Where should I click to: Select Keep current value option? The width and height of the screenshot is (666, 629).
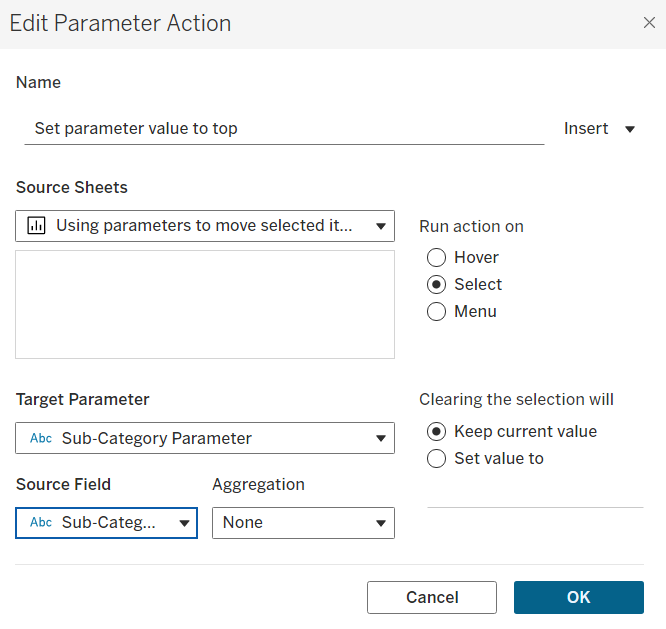click(x=436, y=432)
